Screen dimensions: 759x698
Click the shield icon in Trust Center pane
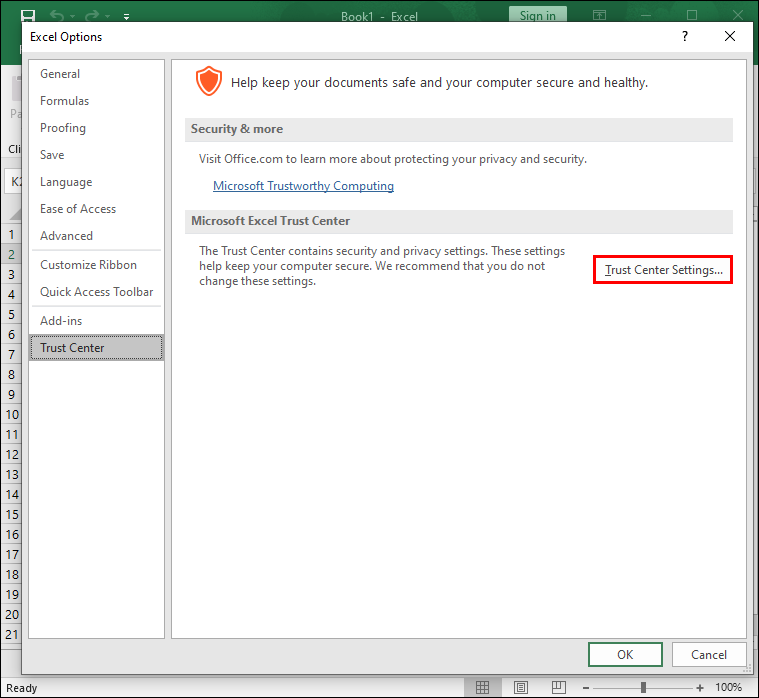pos(209,81)
